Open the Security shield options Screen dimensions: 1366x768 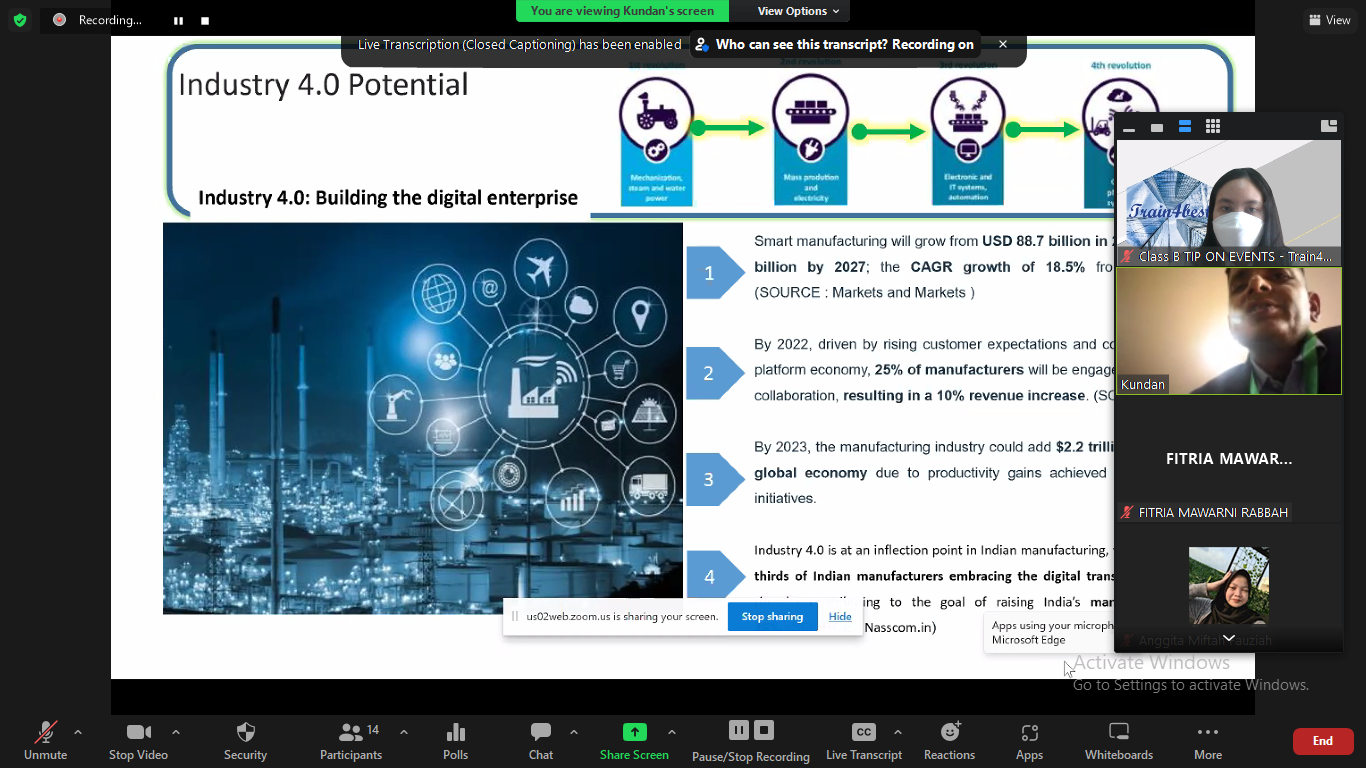point(245,733)
